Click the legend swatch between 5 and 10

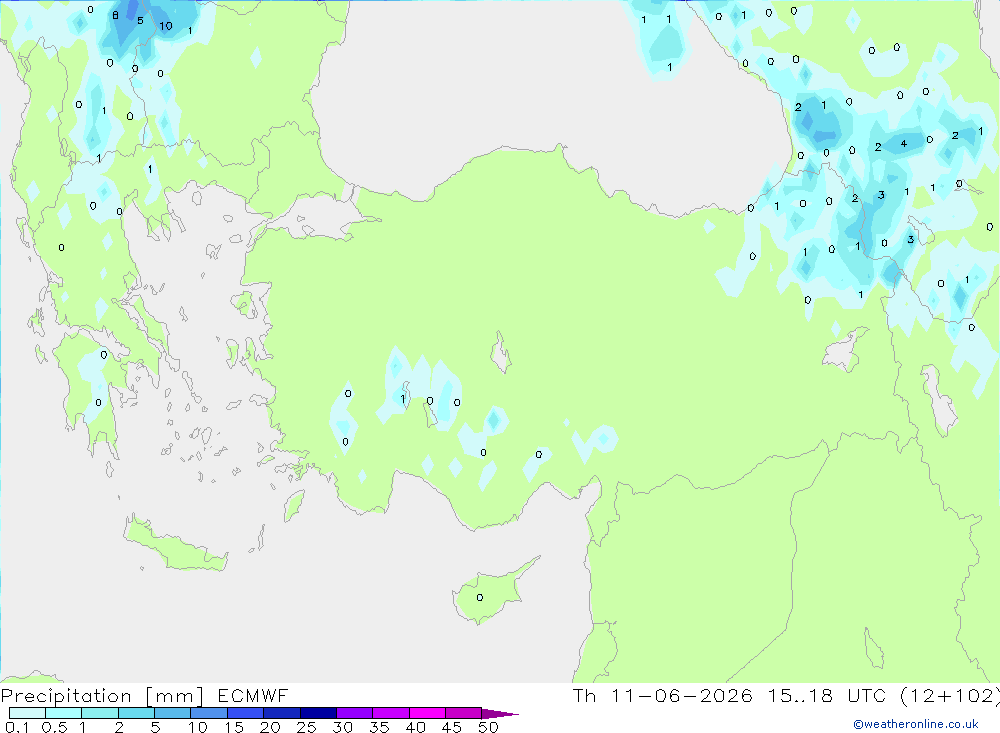(172, 713)
